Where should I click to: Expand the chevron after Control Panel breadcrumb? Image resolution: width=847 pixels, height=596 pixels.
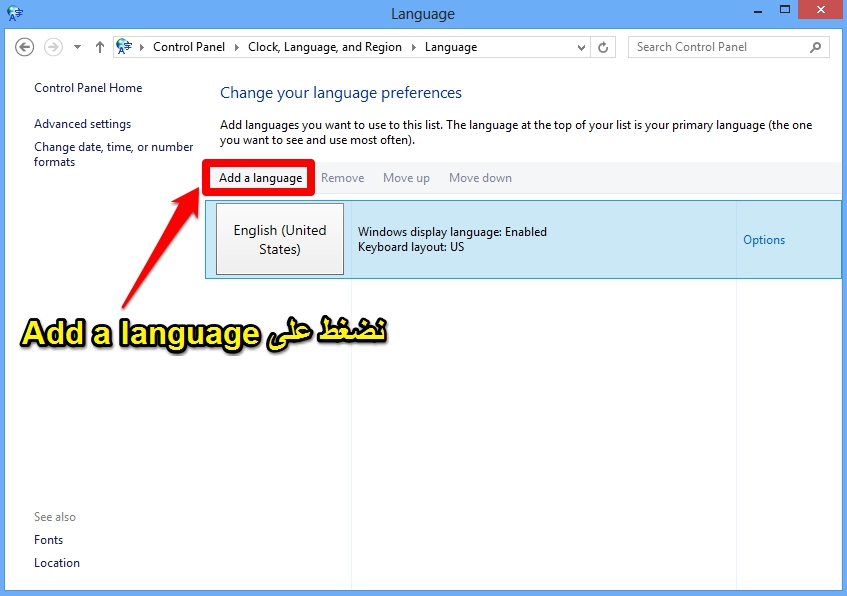(x=237, y=48)
